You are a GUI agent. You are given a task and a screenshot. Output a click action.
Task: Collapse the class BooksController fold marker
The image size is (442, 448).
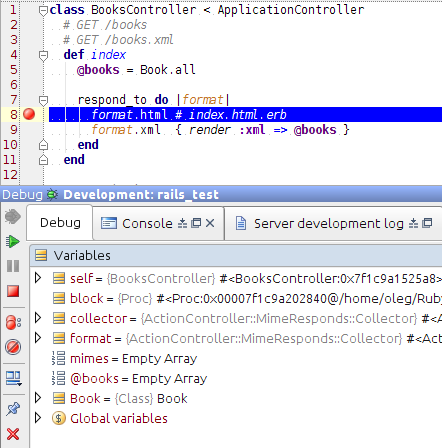coord(43,11)
